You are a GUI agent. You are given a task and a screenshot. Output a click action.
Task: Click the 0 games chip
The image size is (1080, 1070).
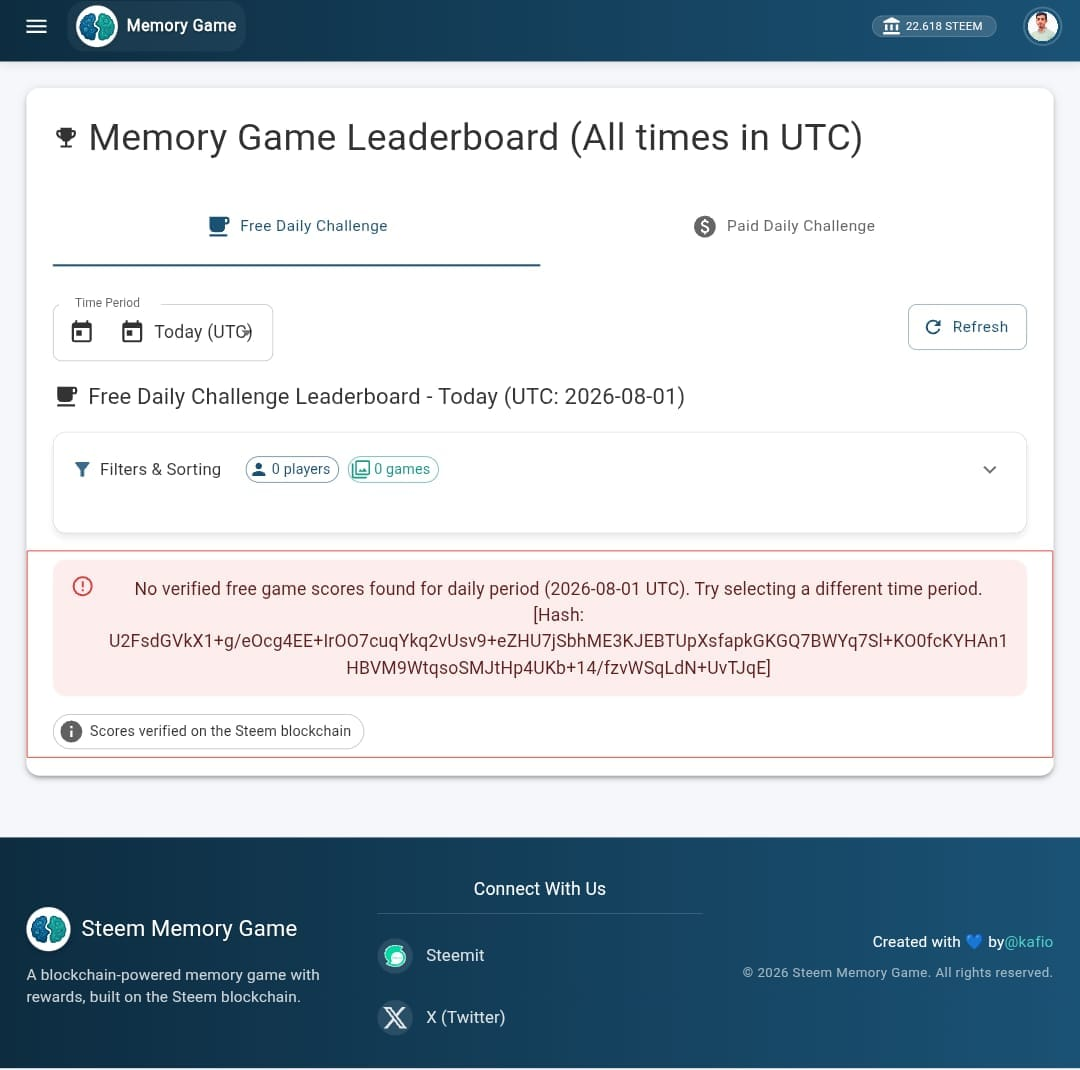pos(393,469)
